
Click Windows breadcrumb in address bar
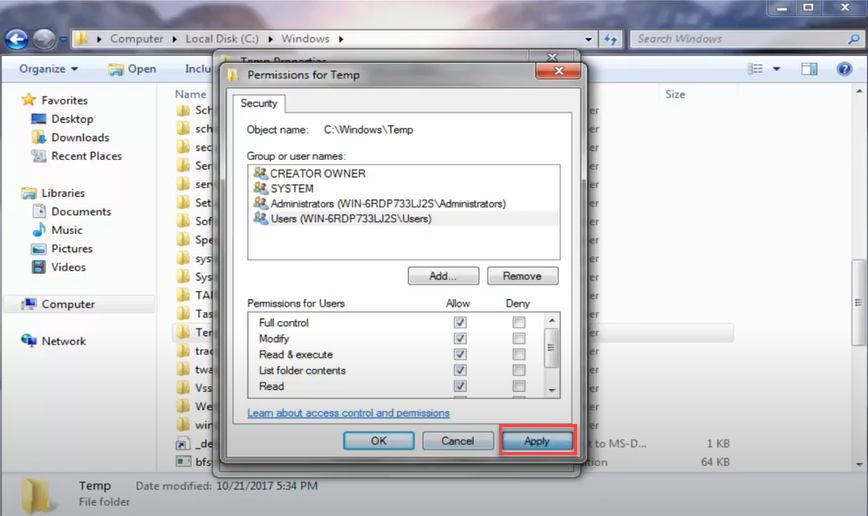(x=305, y=39)
